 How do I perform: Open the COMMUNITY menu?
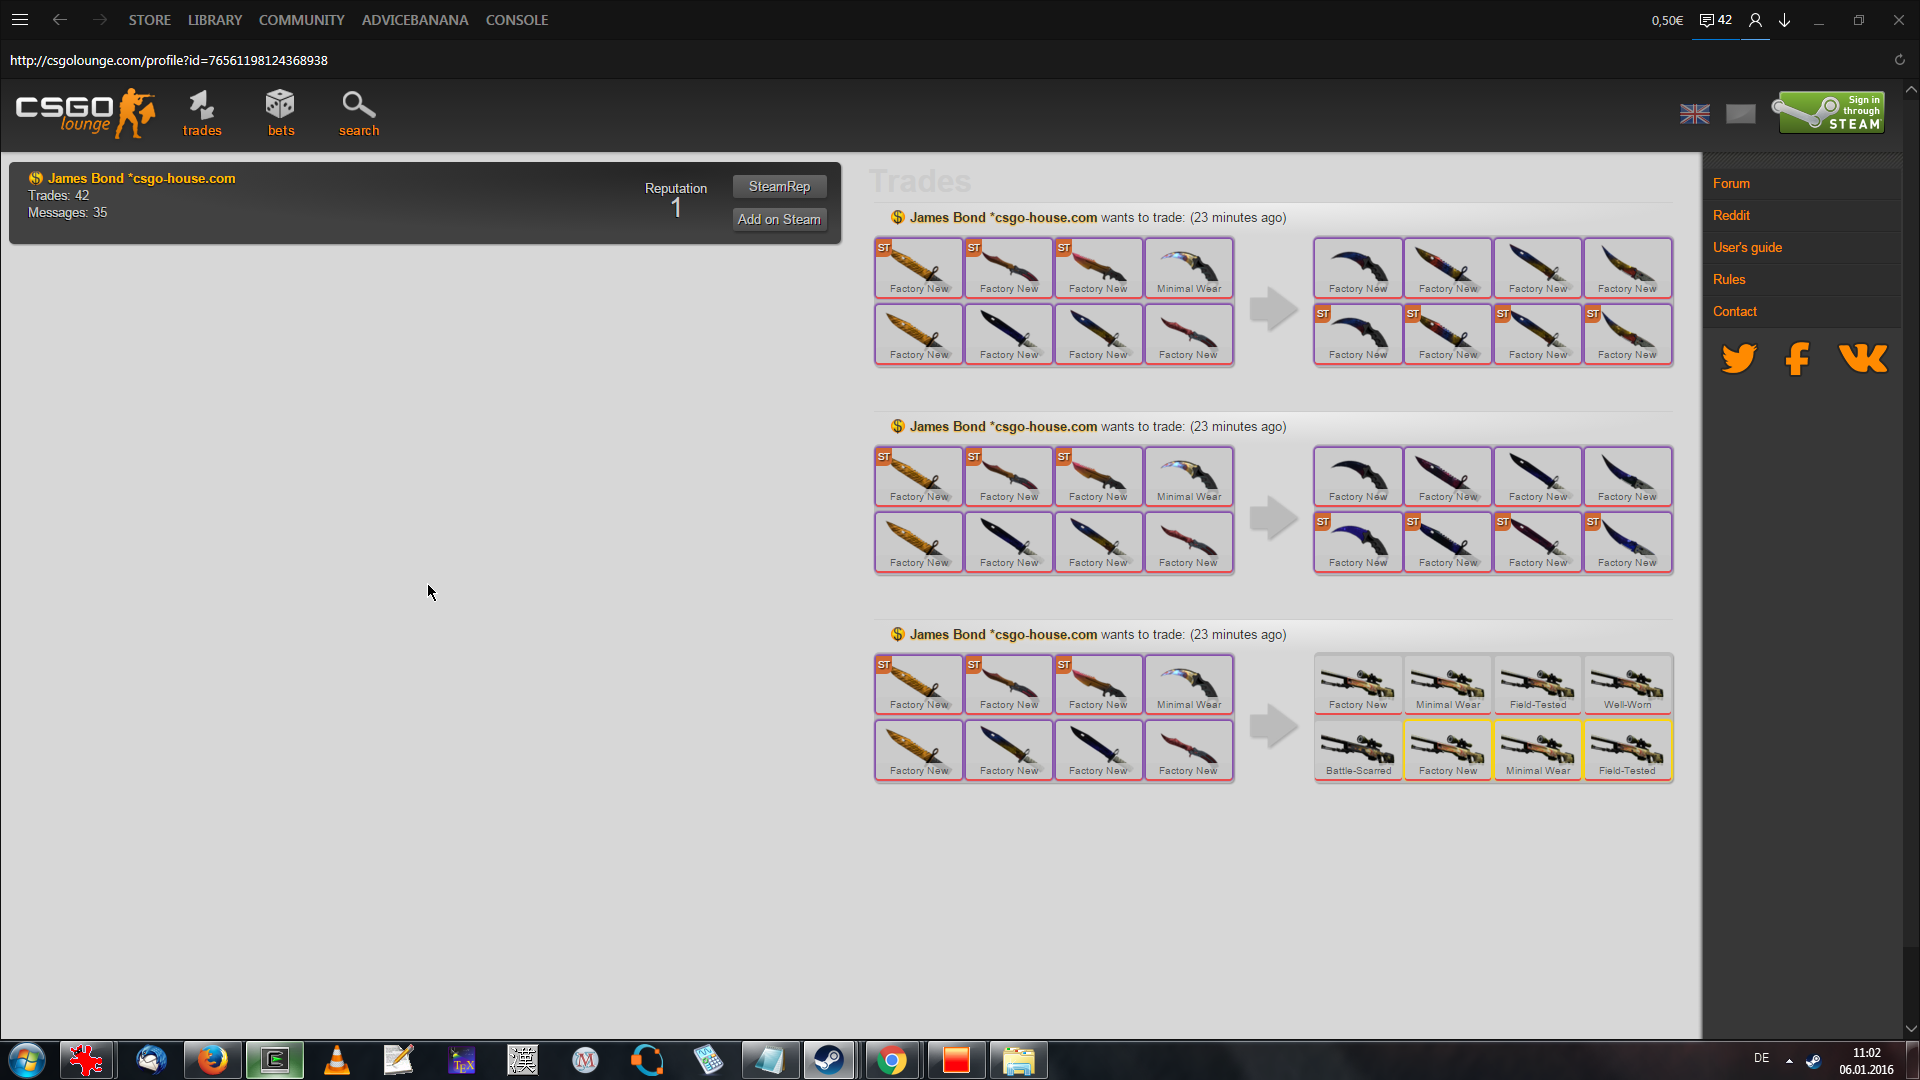click(x=301, y=20)
